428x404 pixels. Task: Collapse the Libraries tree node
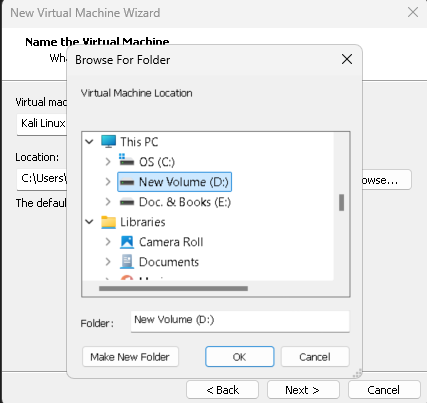pyautogui.click(x=89, y=222)
